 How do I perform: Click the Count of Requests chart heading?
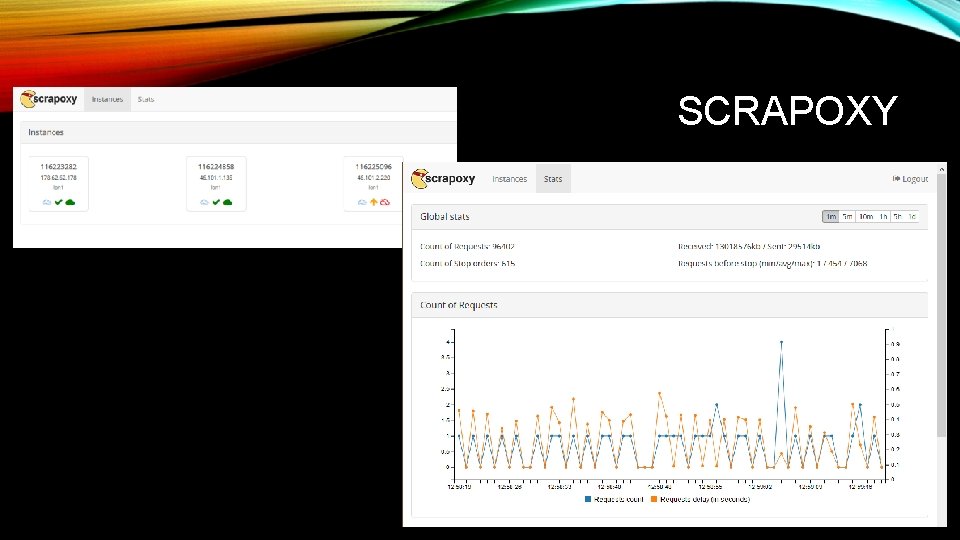click(x=459, y=305)
